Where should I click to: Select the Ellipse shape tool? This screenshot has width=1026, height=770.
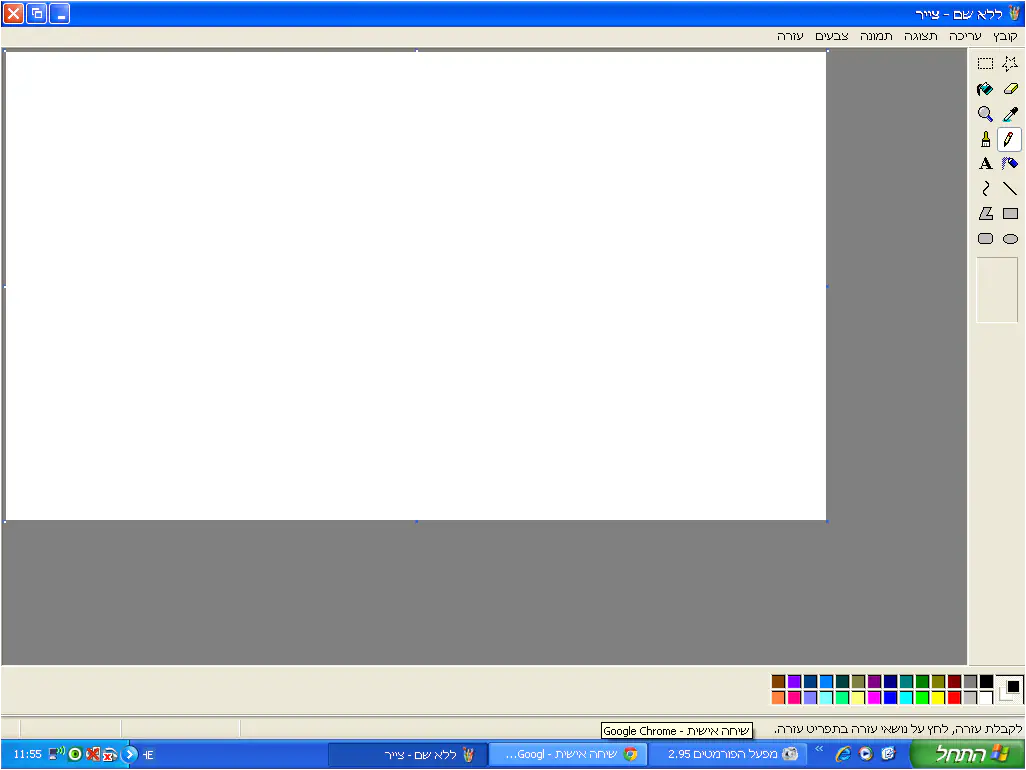click(1010, 239)
